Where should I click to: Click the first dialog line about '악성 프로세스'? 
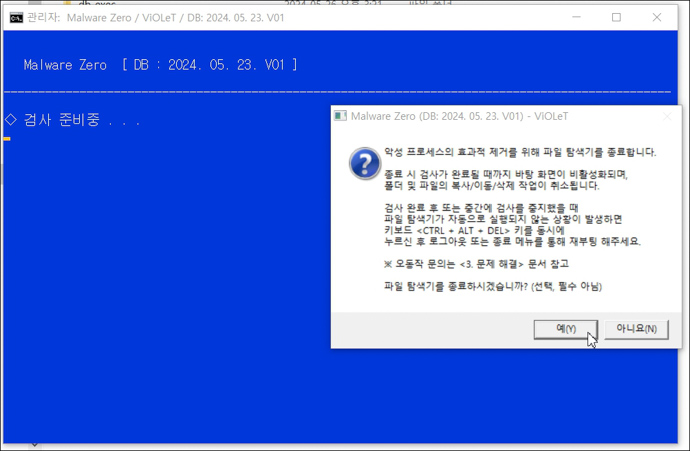[520, 152]
